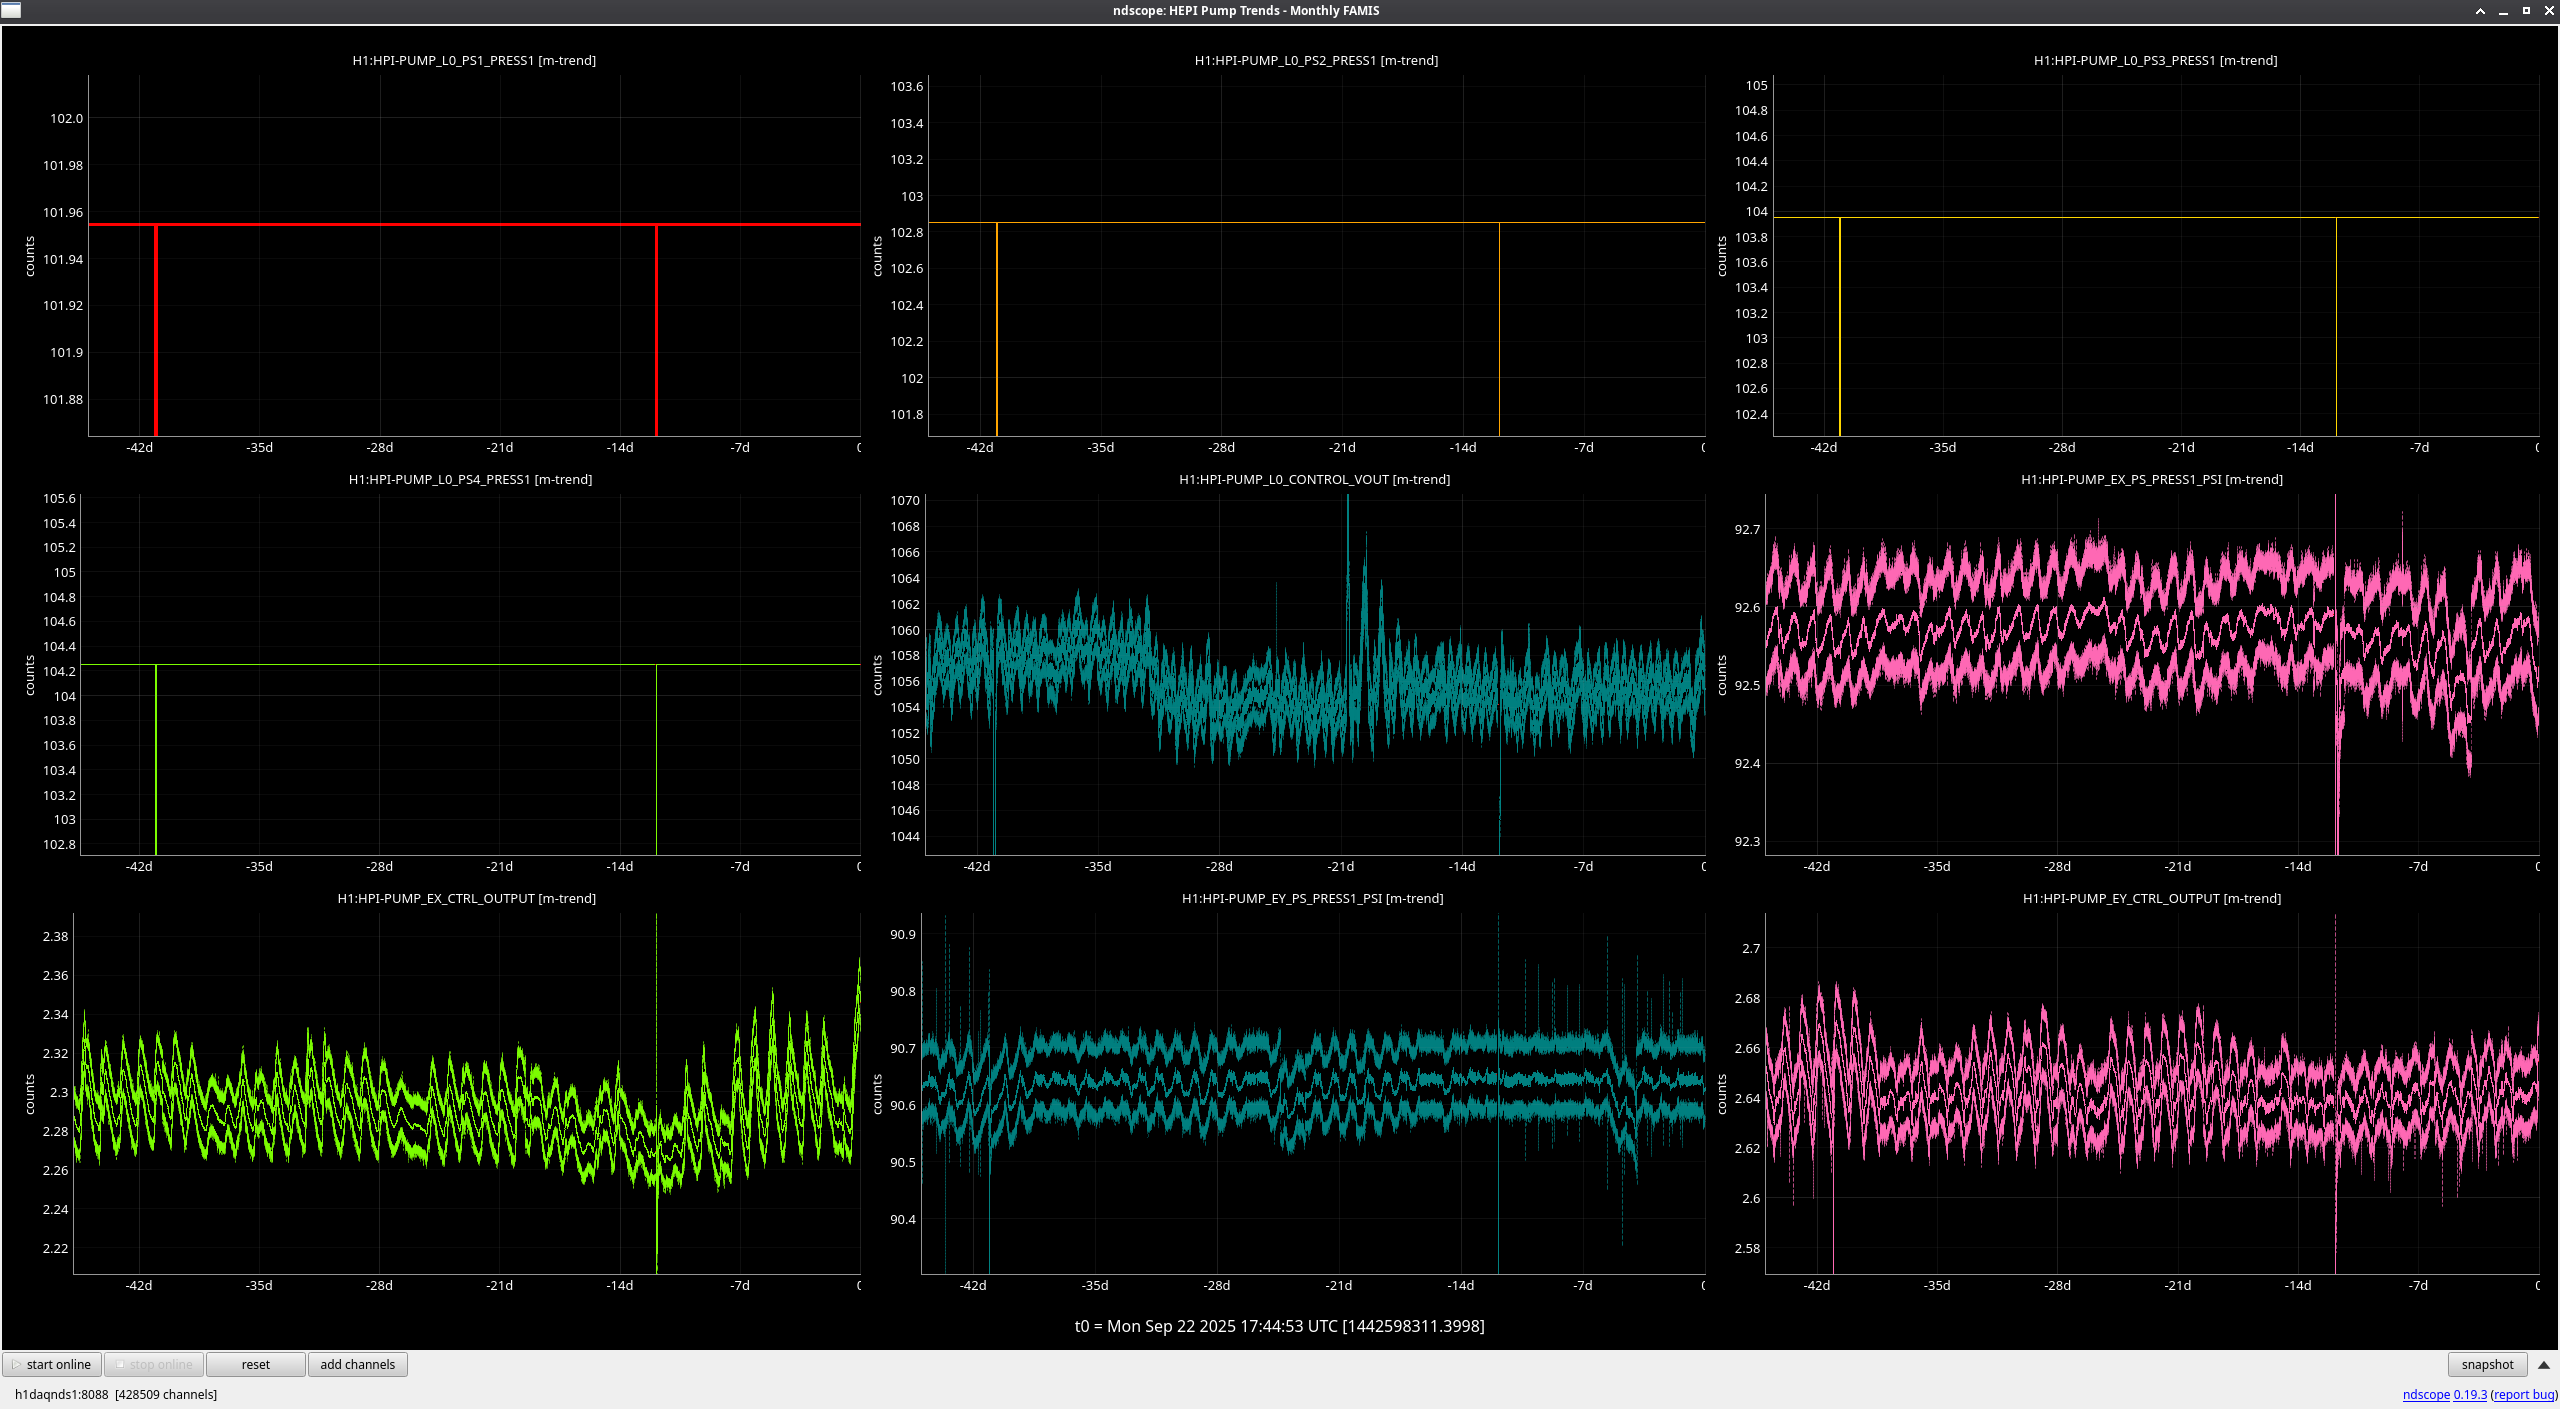
Task: Click the H1:HPI-PUMP_EX_PS_PRESS1_PSI plot title
Action: [x=2151, y=479]
